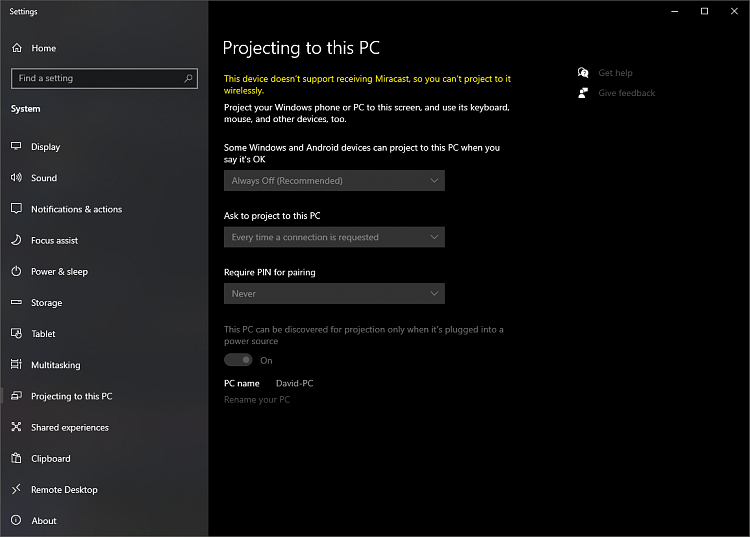750x537 pixels.
Task: Click the Focus assist moon icon
Action: click(16, 240)
